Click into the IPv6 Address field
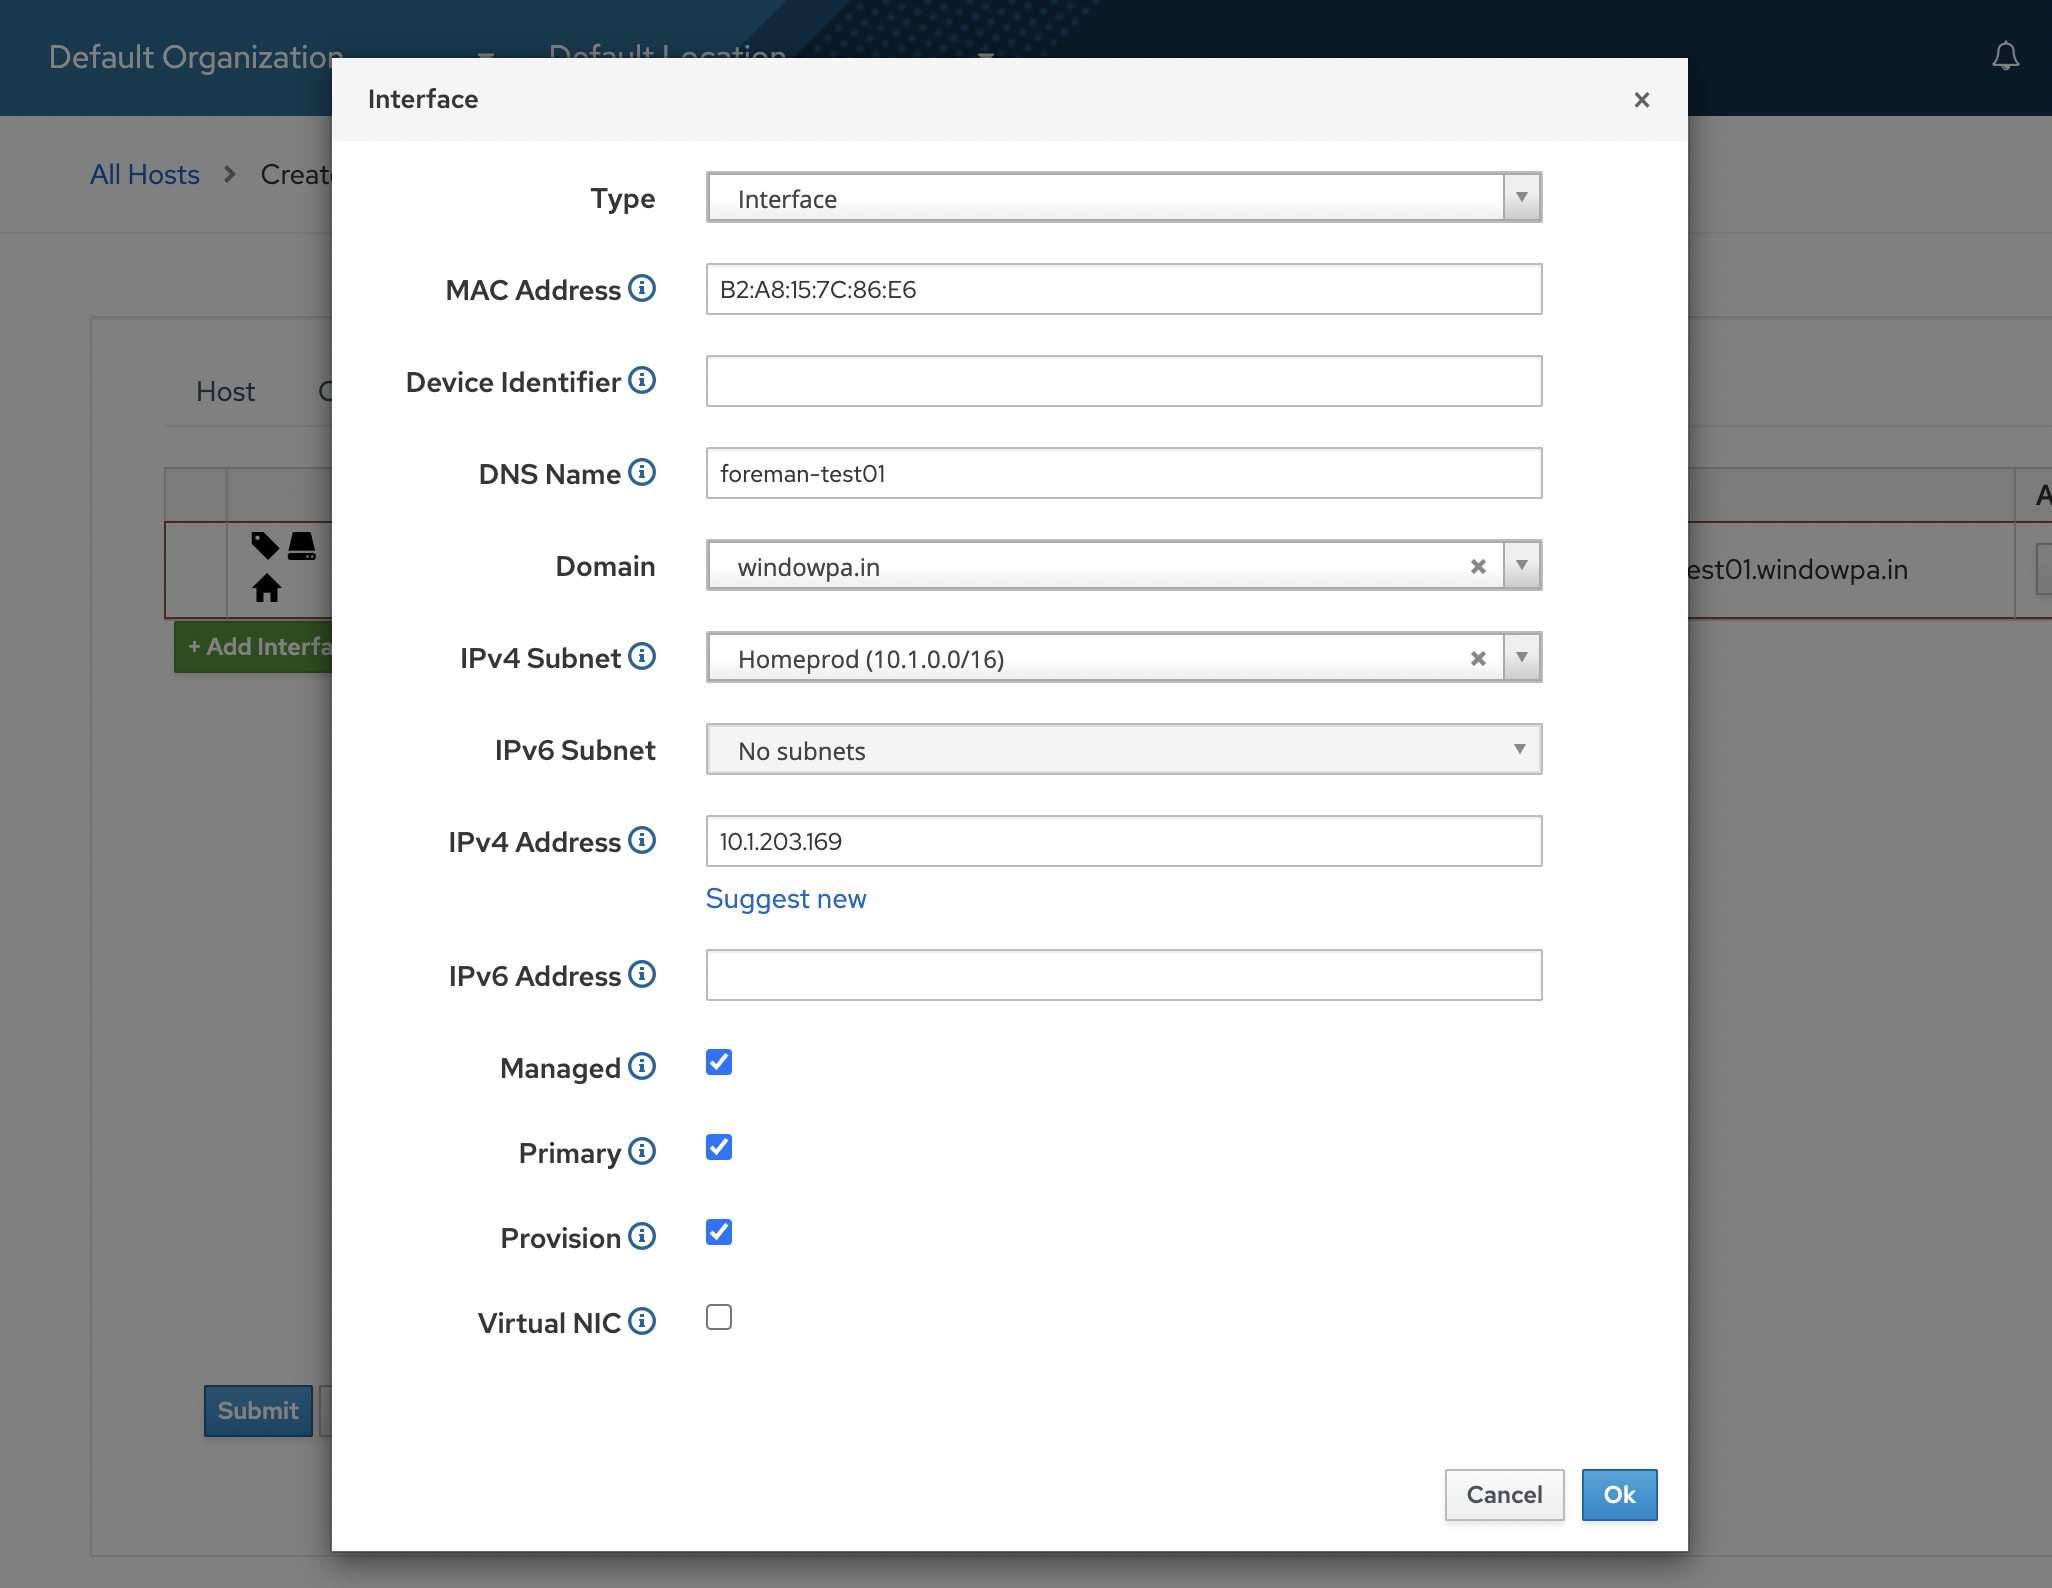 tap(1123, 975)
